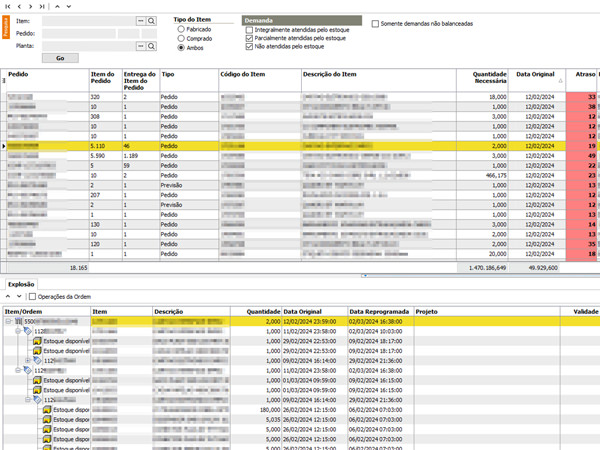The width and height of the screenshot is (600, 450).
Task: Click the 20,000 quantity cell
Action: 483,254
